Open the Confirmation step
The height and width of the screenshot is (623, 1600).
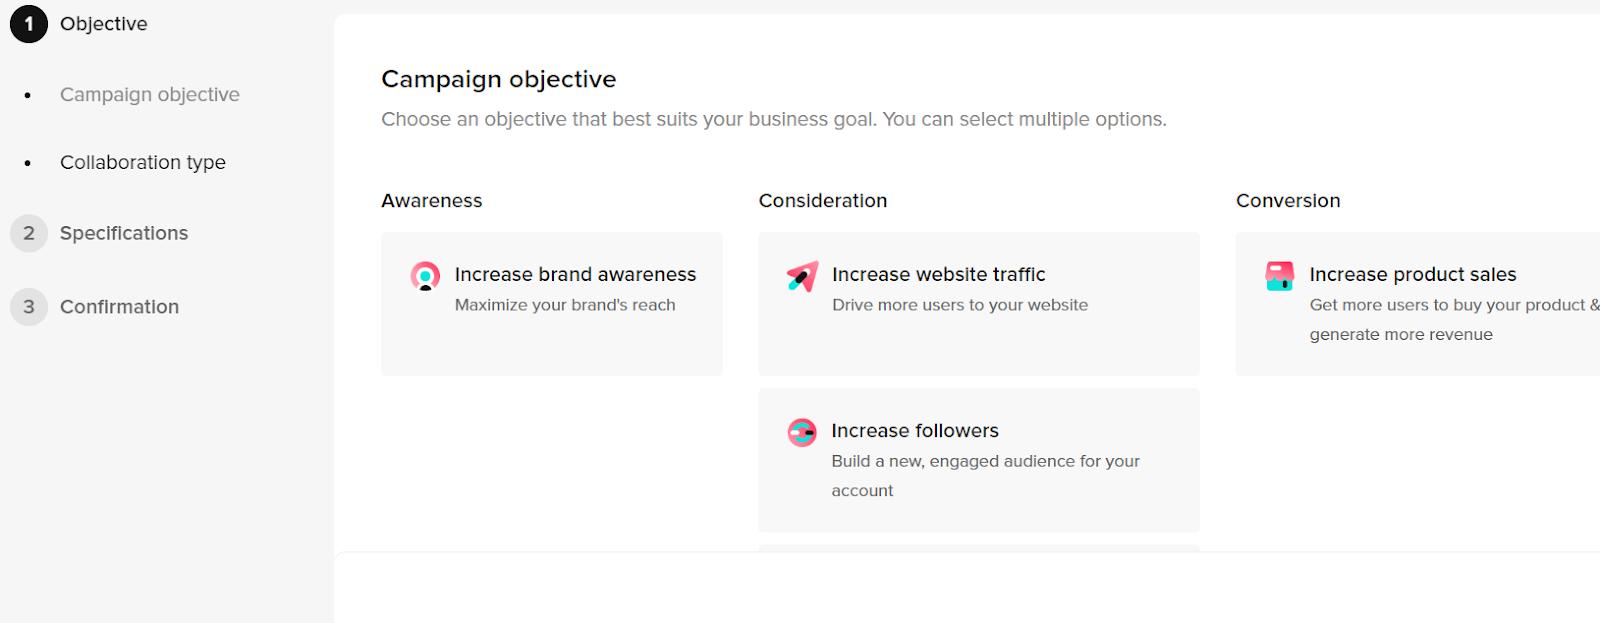click(120, 307)
